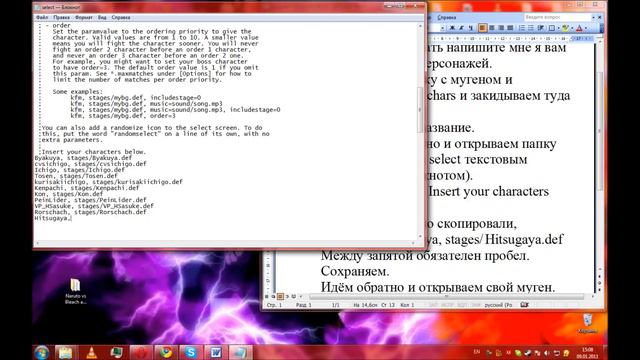Toggle bold formatting in Word toolbar
Screen dimensions: 640x360
[x=452, y=28]
